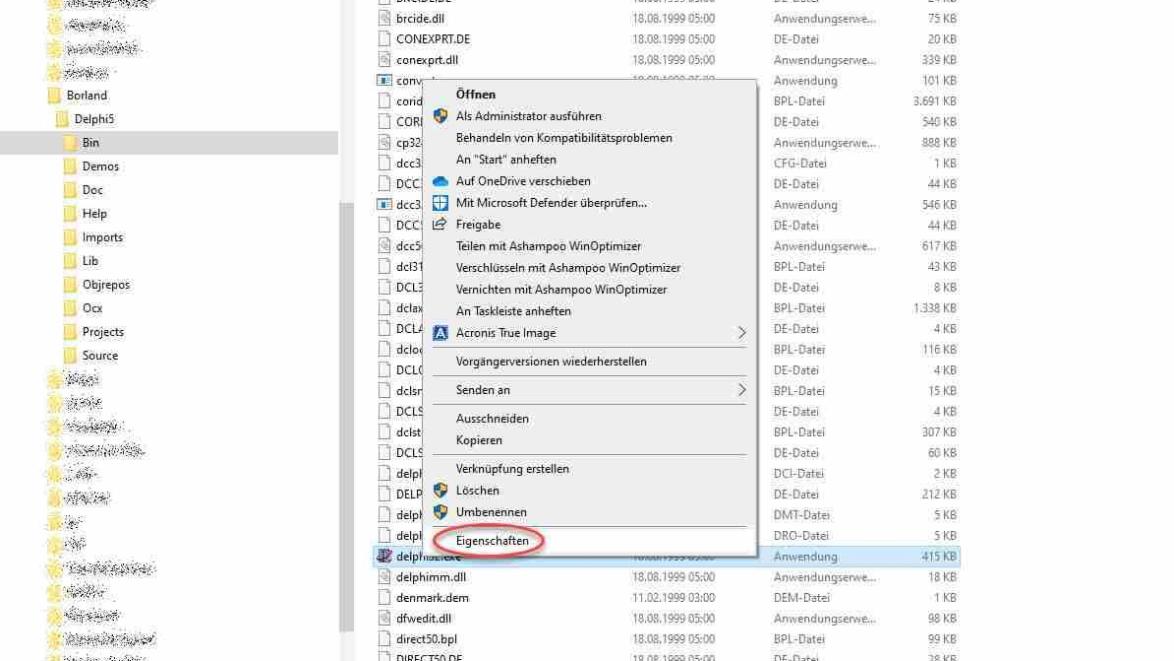Choose Umbenennen from the context menu
The height and width of the screenshot is (661, 1174).
pyautogui.click(x=490, y=512)
